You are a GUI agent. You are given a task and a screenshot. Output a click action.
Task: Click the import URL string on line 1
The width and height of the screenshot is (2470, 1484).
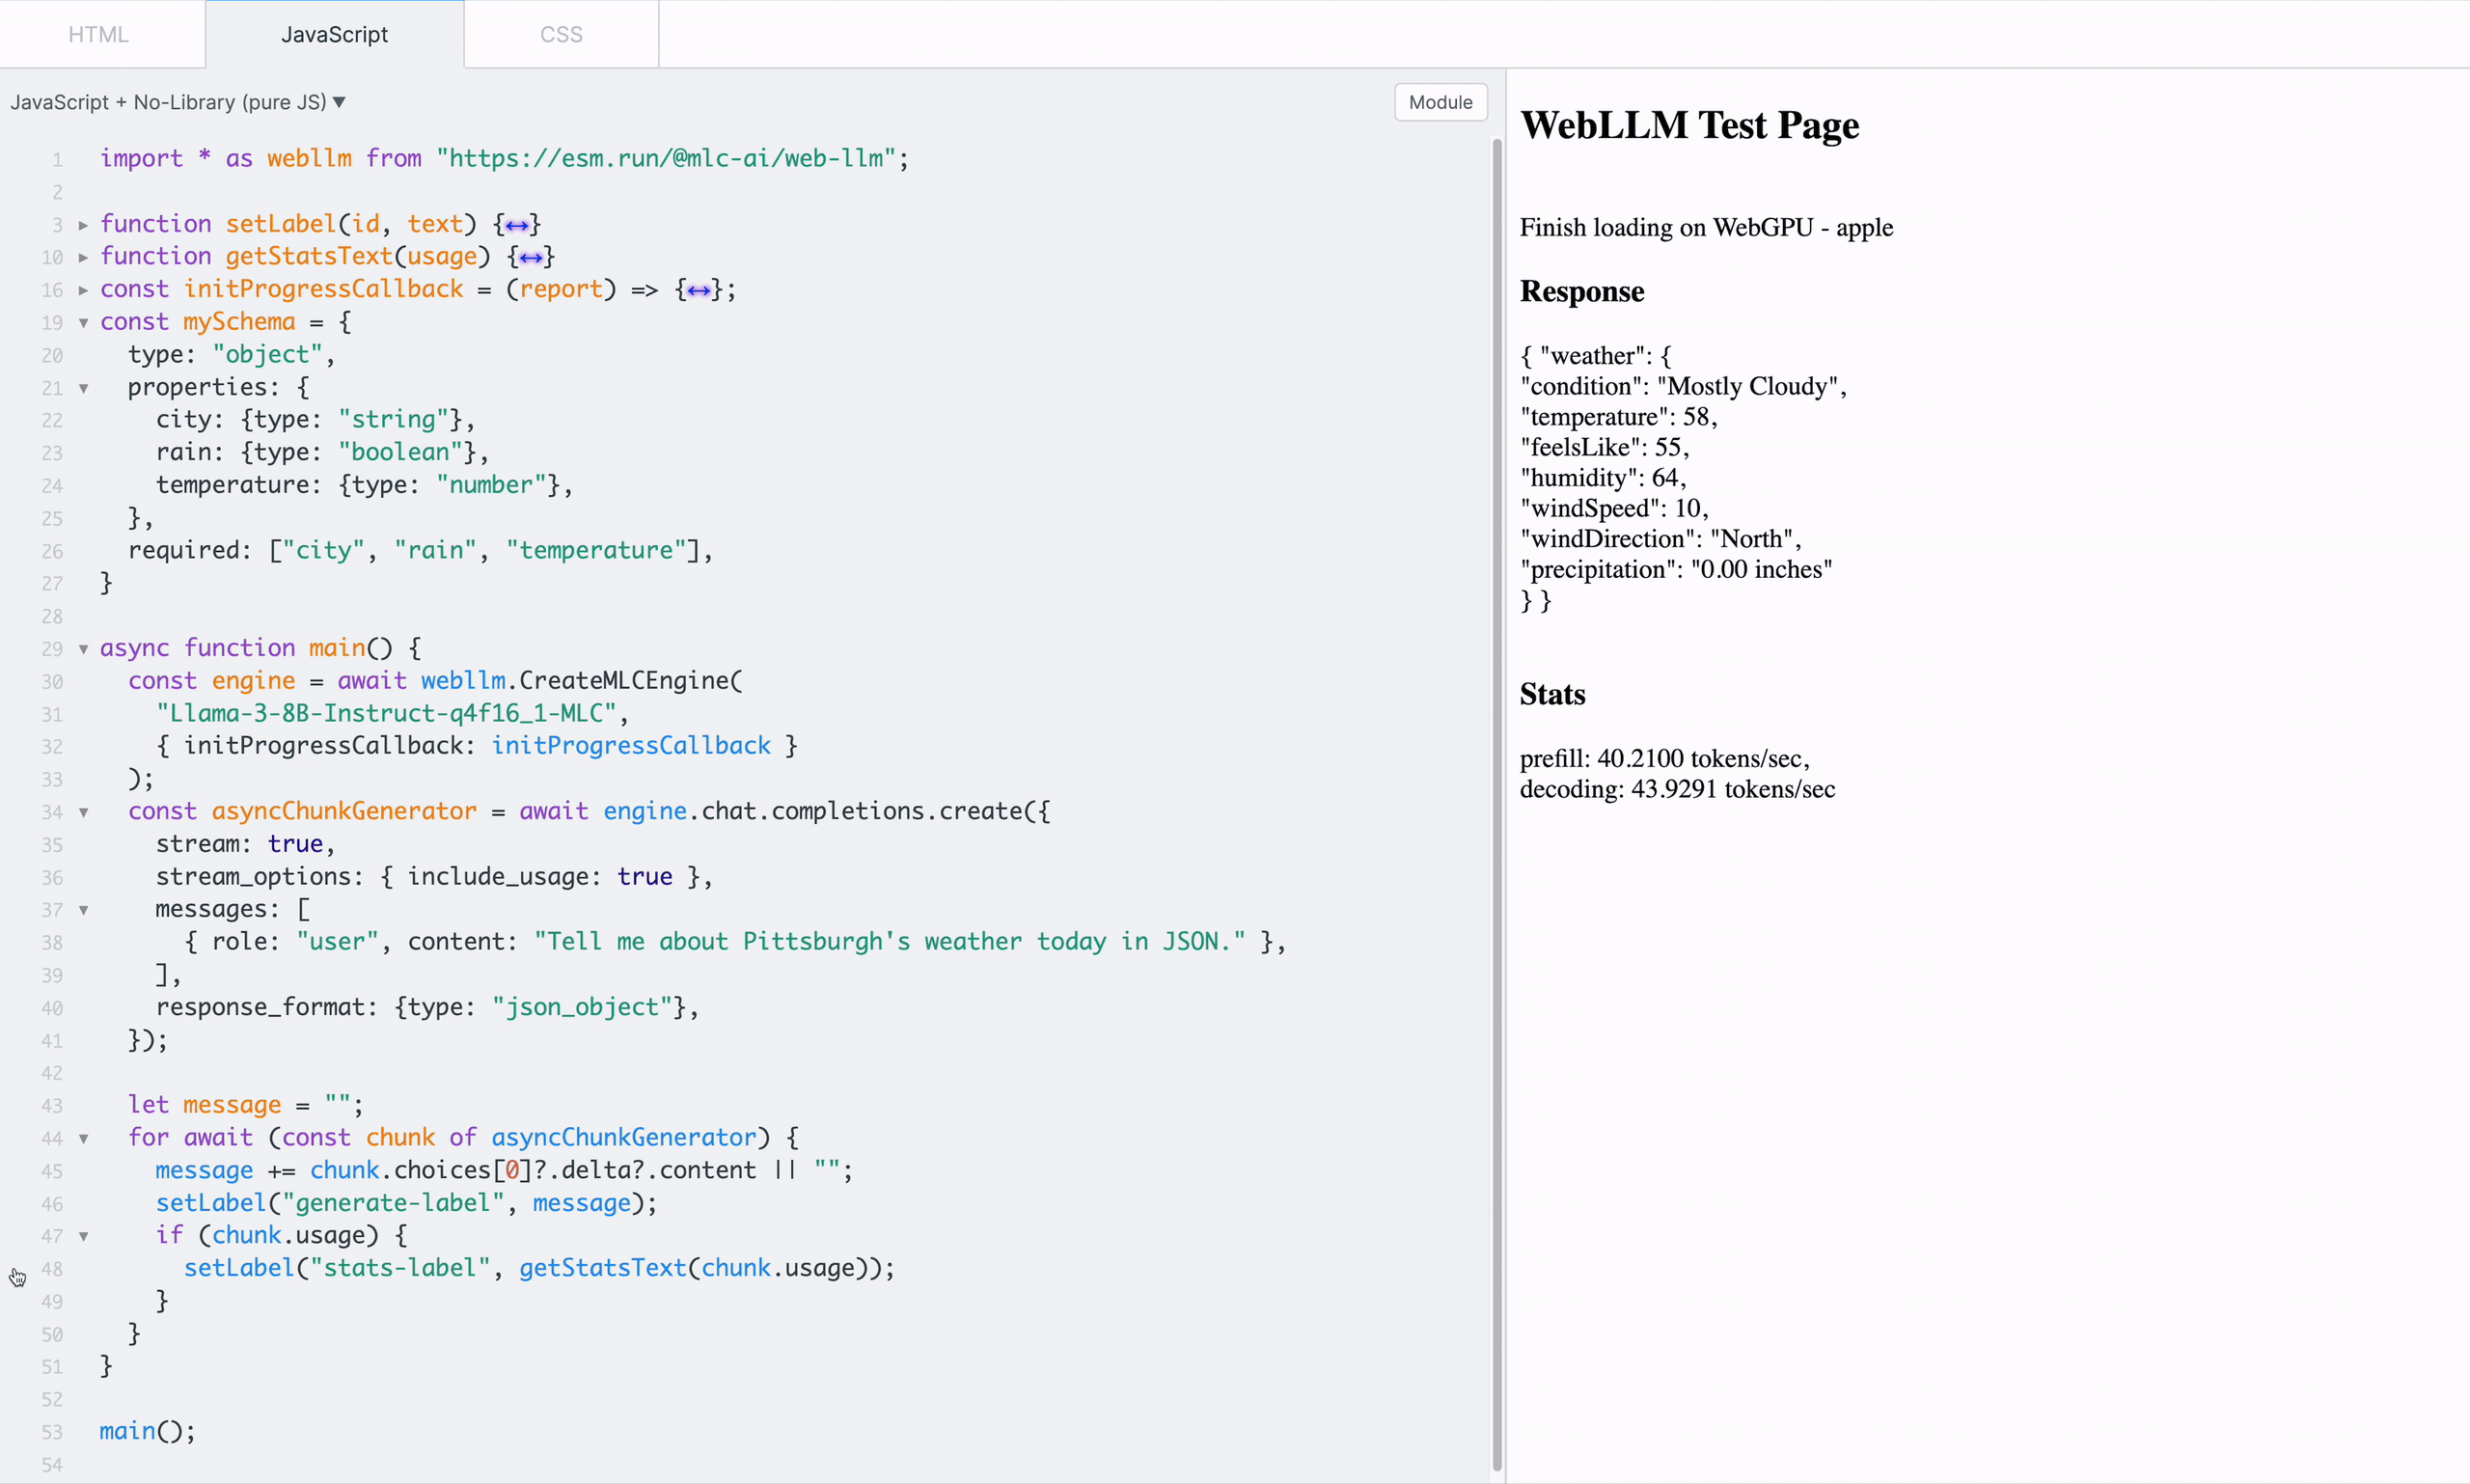click(x=666, y=158)
